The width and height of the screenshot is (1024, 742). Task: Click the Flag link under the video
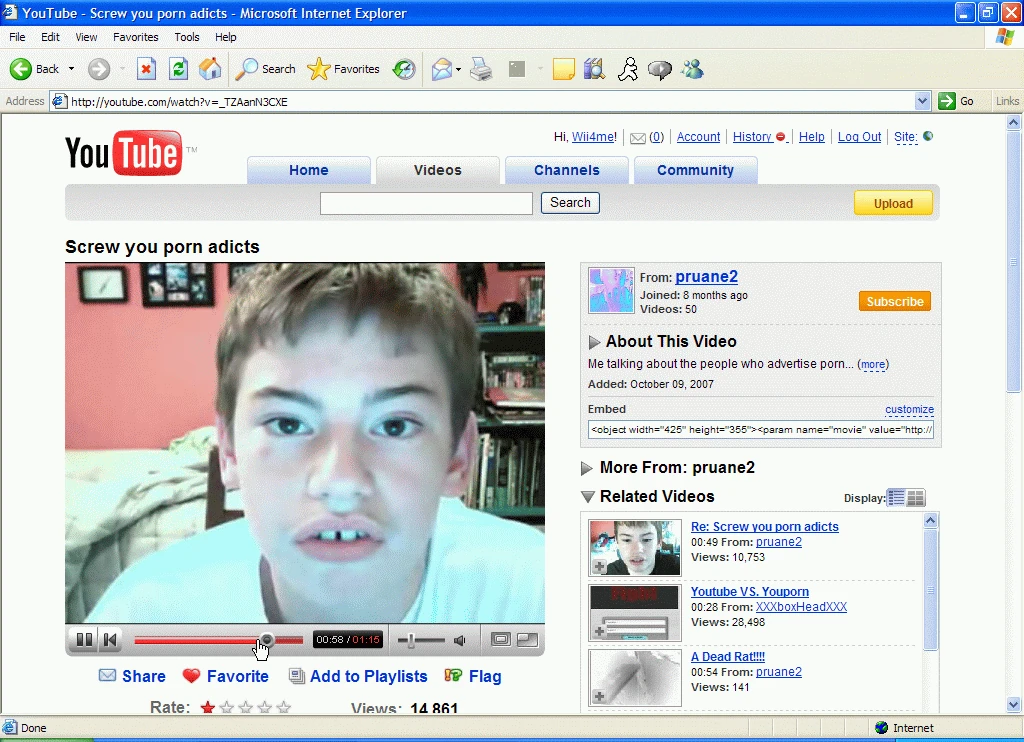tap(473, 676)
